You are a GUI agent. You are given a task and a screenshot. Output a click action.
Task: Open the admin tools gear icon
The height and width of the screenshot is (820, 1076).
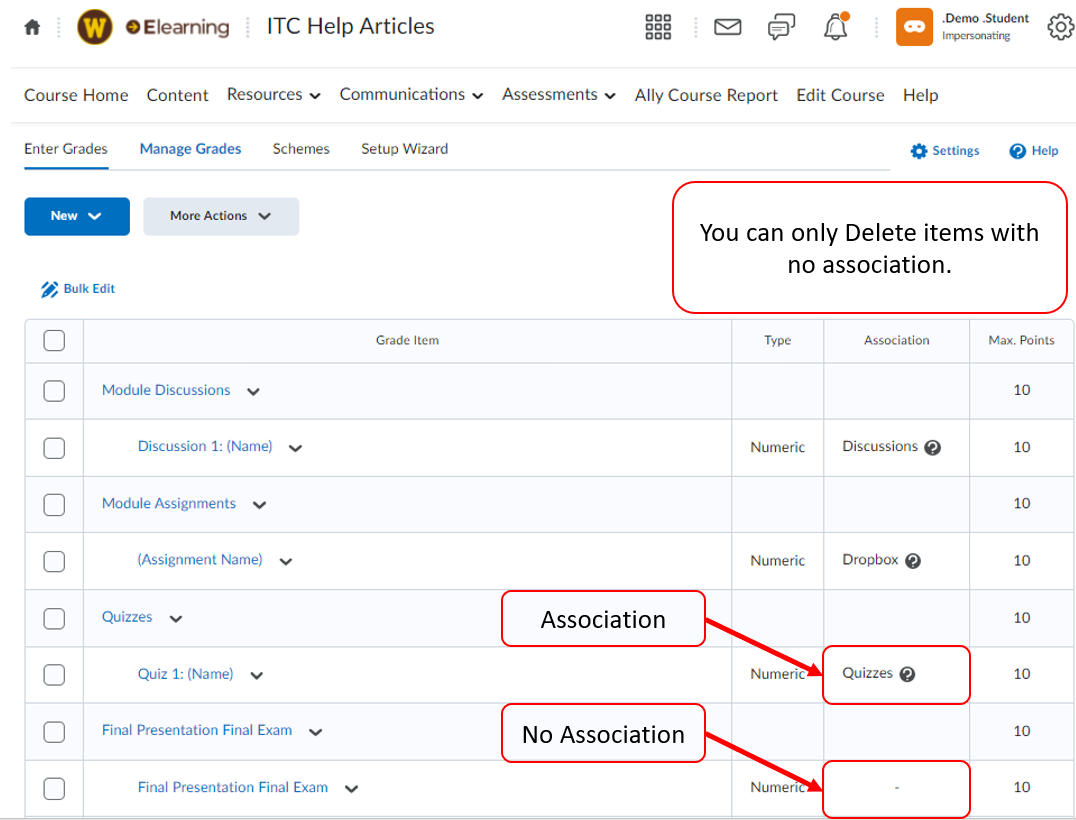pos(1060,27)
